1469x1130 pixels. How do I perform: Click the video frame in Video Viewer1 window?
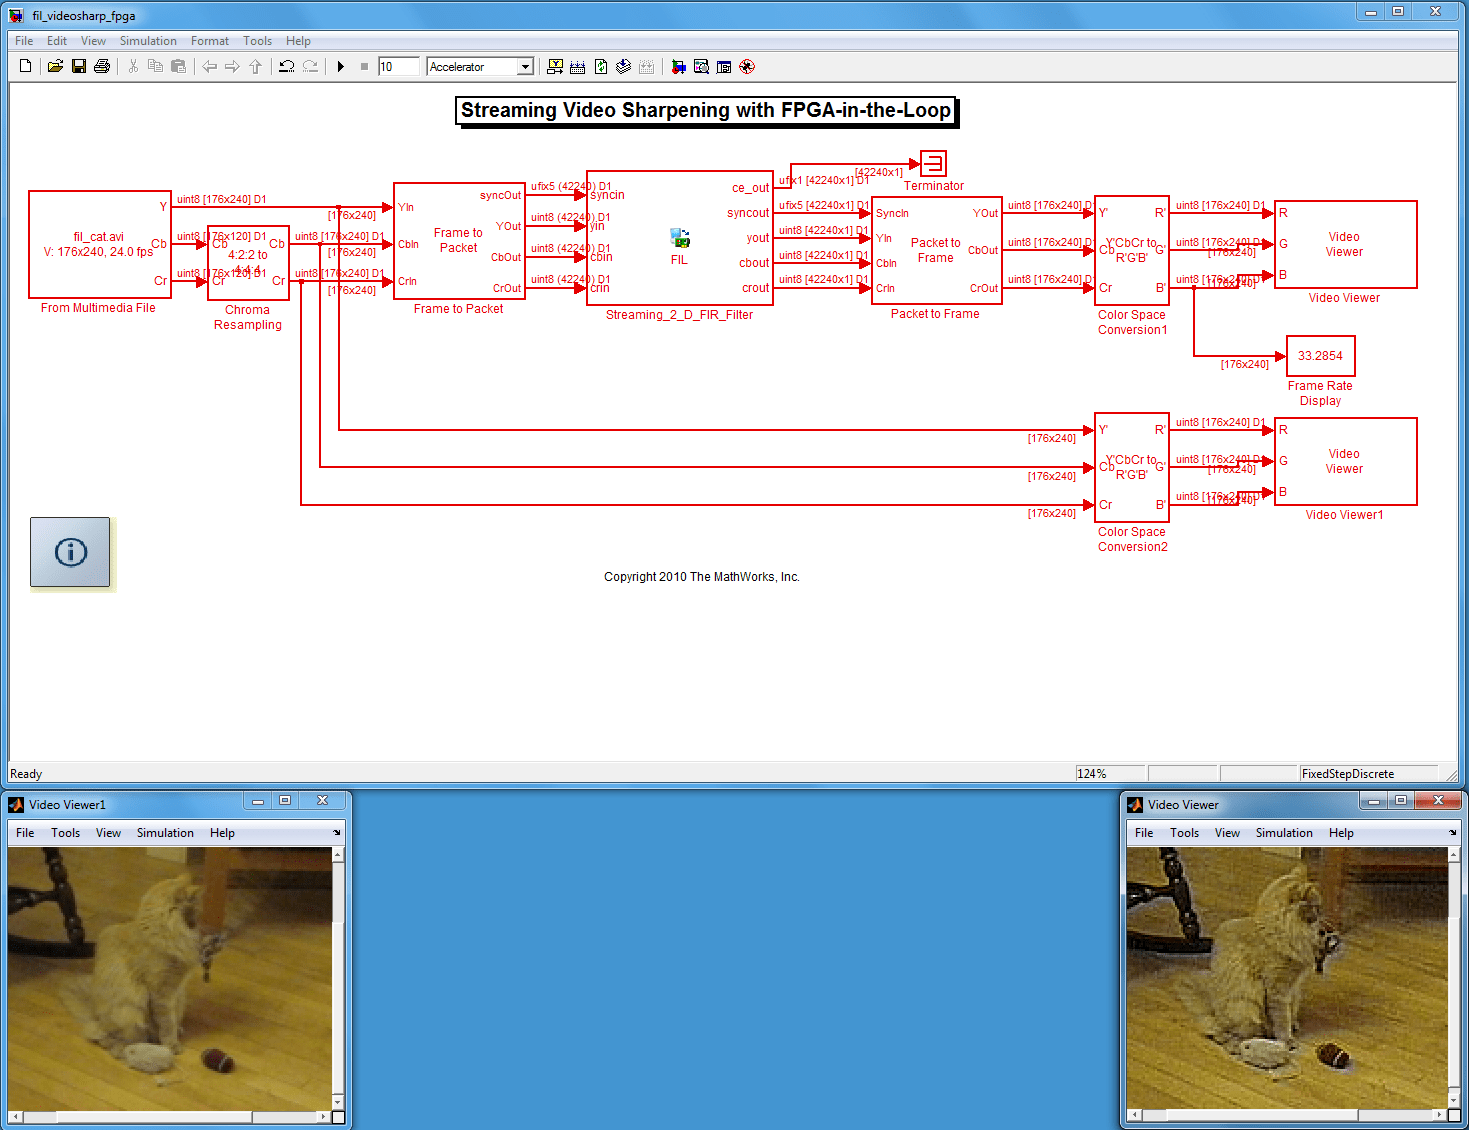click(170, 978)
